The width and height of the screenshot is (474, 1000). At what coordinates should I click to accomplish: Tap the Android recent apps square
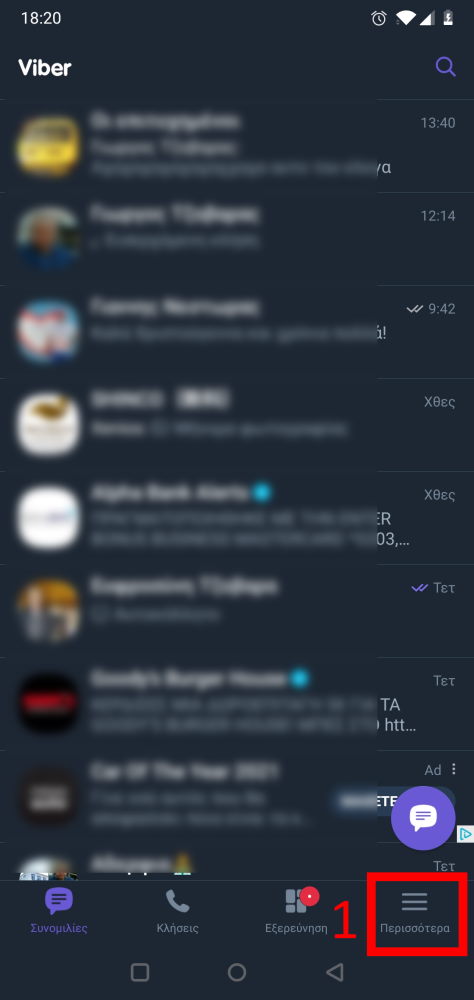(140, 972)
